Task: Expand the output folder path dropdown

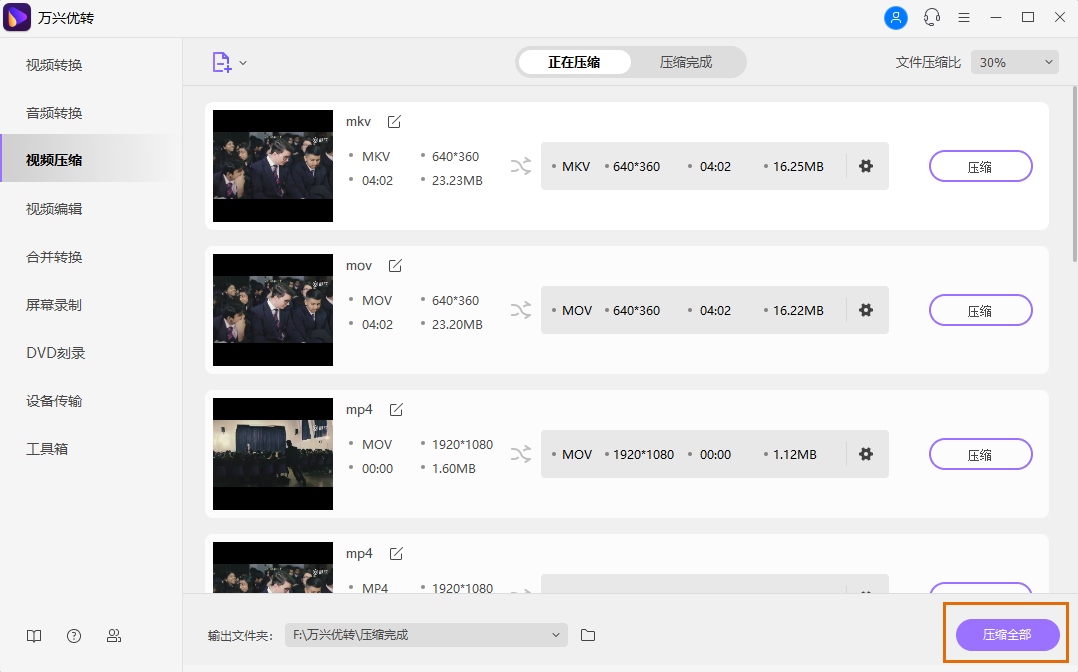Action: tap(556, 635)
